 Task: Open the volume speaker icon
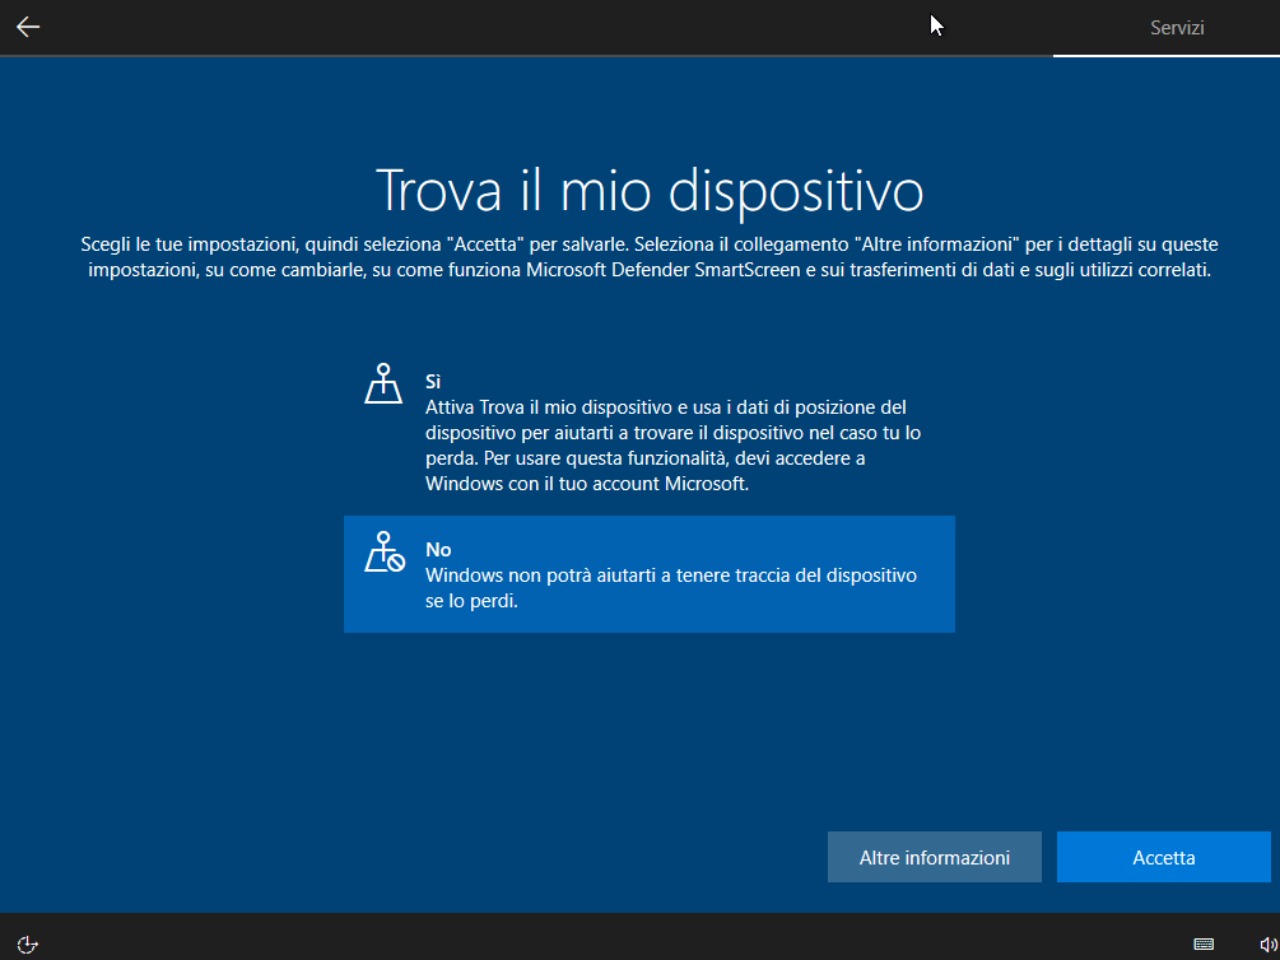[1268, 944]
